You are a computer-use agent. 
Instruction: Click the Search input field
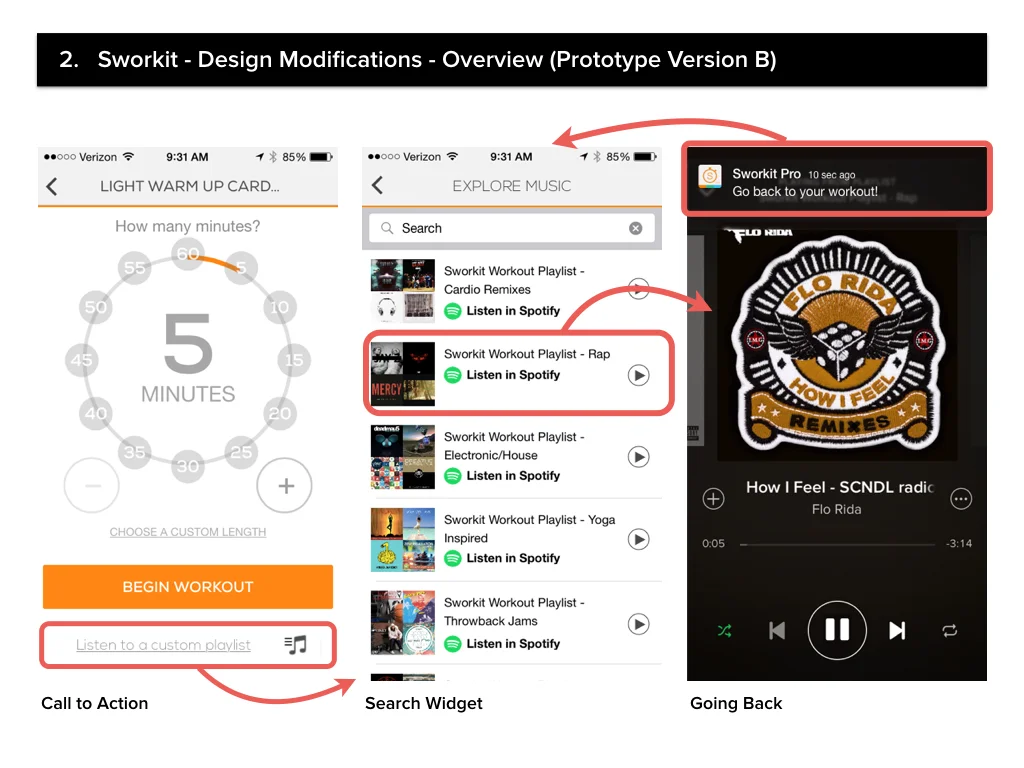511,228
